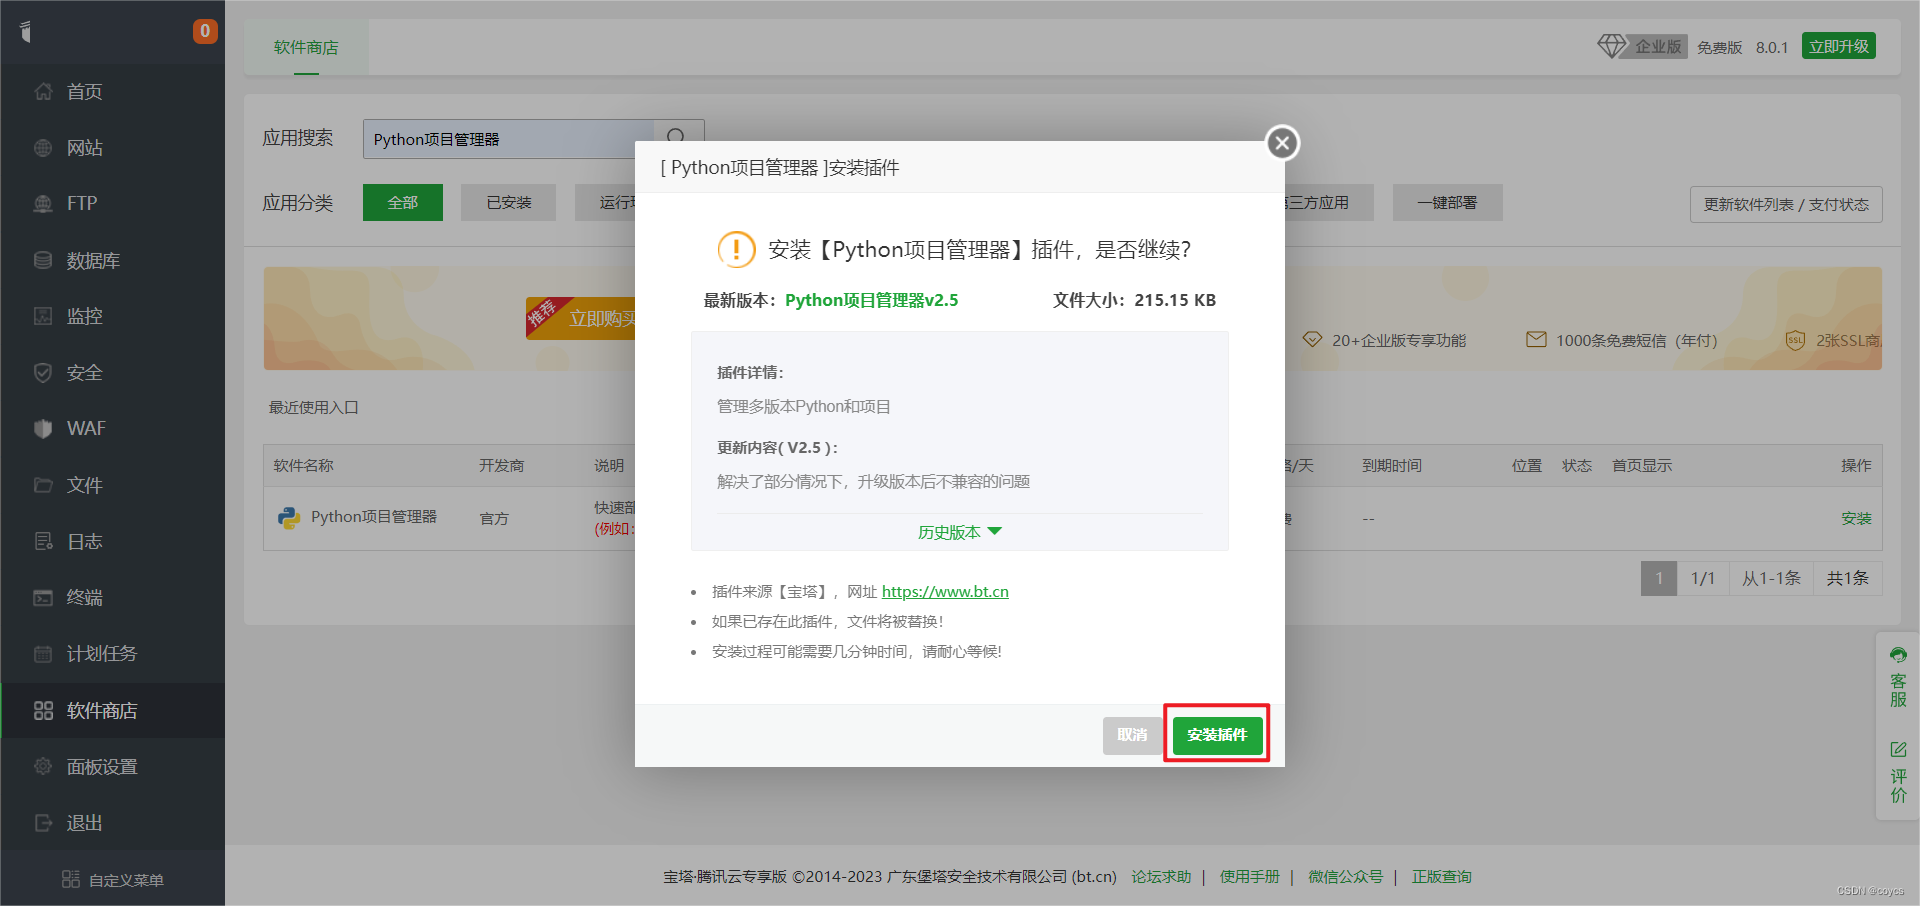Click the 微信公众号 footer link
Screen dimensions: 1920x906
1345,877
